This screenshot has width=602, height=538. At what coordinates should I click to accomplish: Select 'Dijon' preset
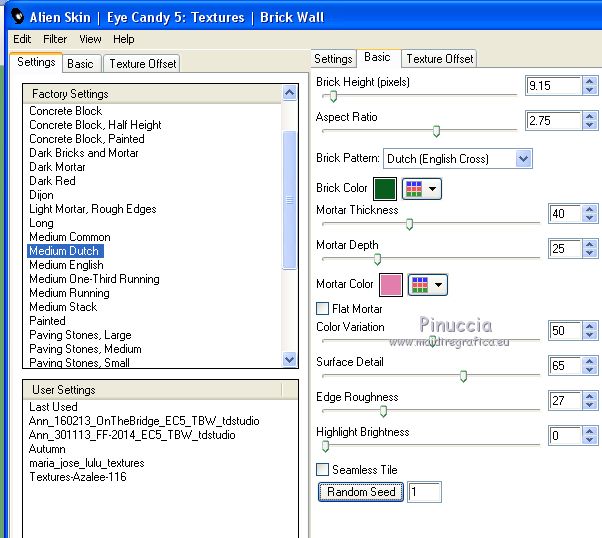coord(41,195)
